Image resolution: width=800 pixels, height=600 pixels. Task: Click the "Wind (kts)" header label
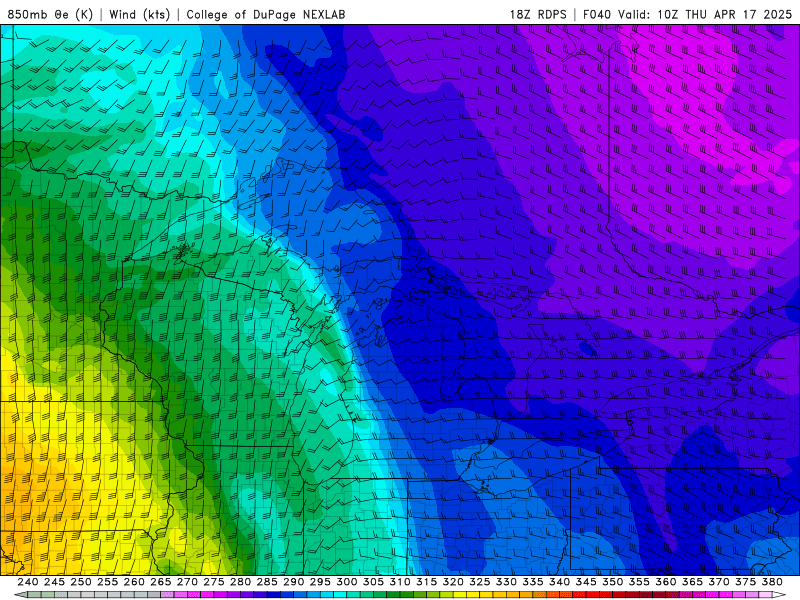pos(139,14)
